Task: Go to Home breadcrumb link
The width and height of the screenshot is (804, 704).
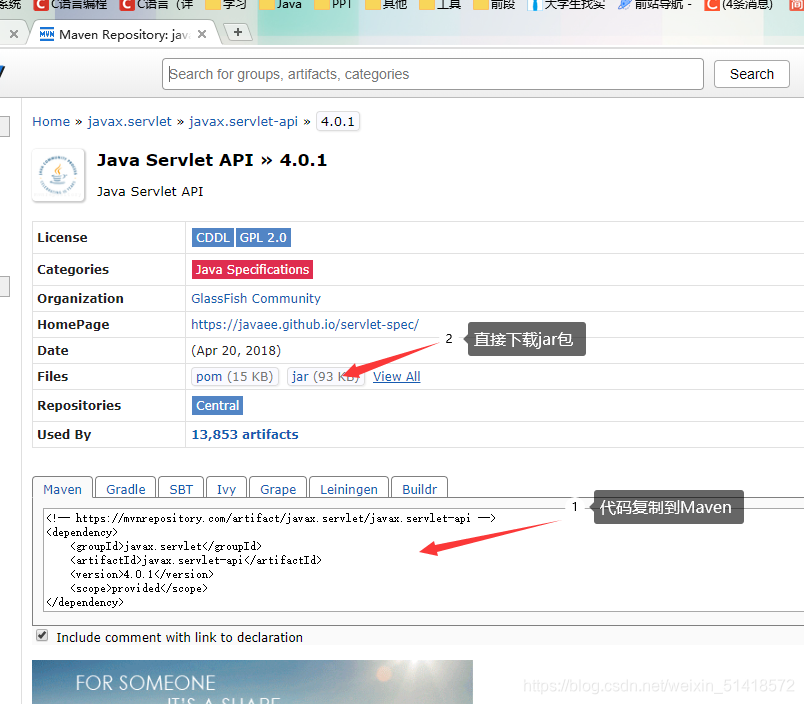Action: tap(51, 122)
